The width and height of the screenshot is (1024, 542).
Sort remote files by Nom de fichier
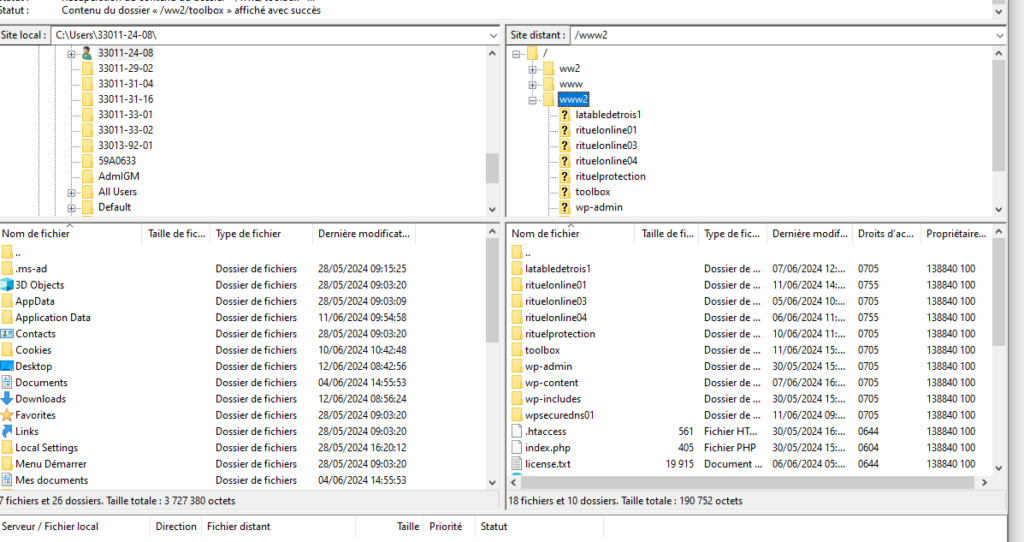coord(545,234)
